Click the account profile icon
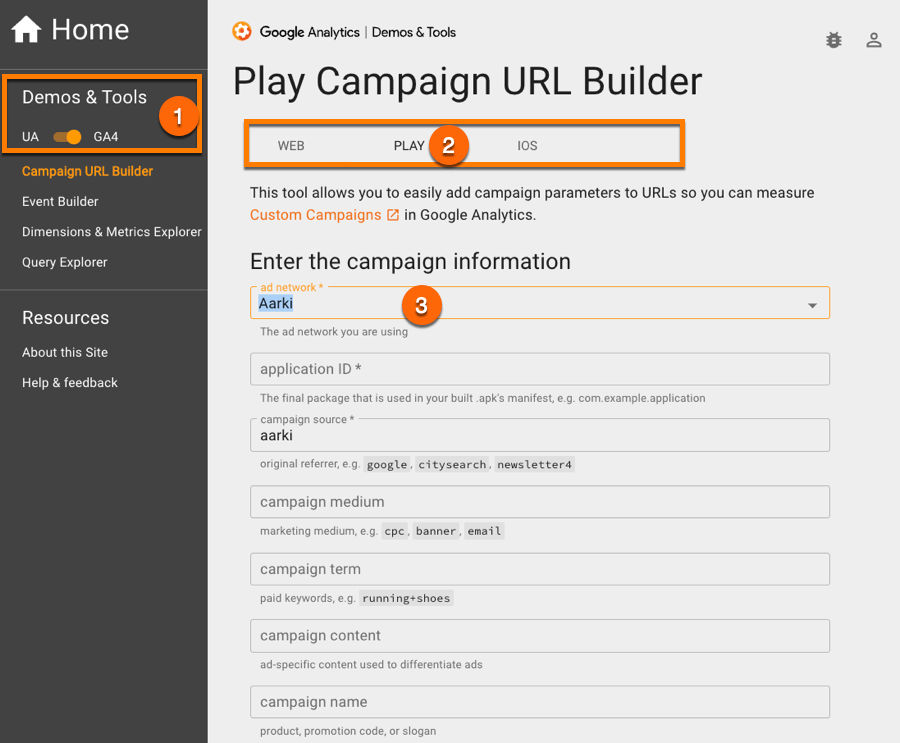The width and height of the screenshot is (900, 743). pos(874,40)
